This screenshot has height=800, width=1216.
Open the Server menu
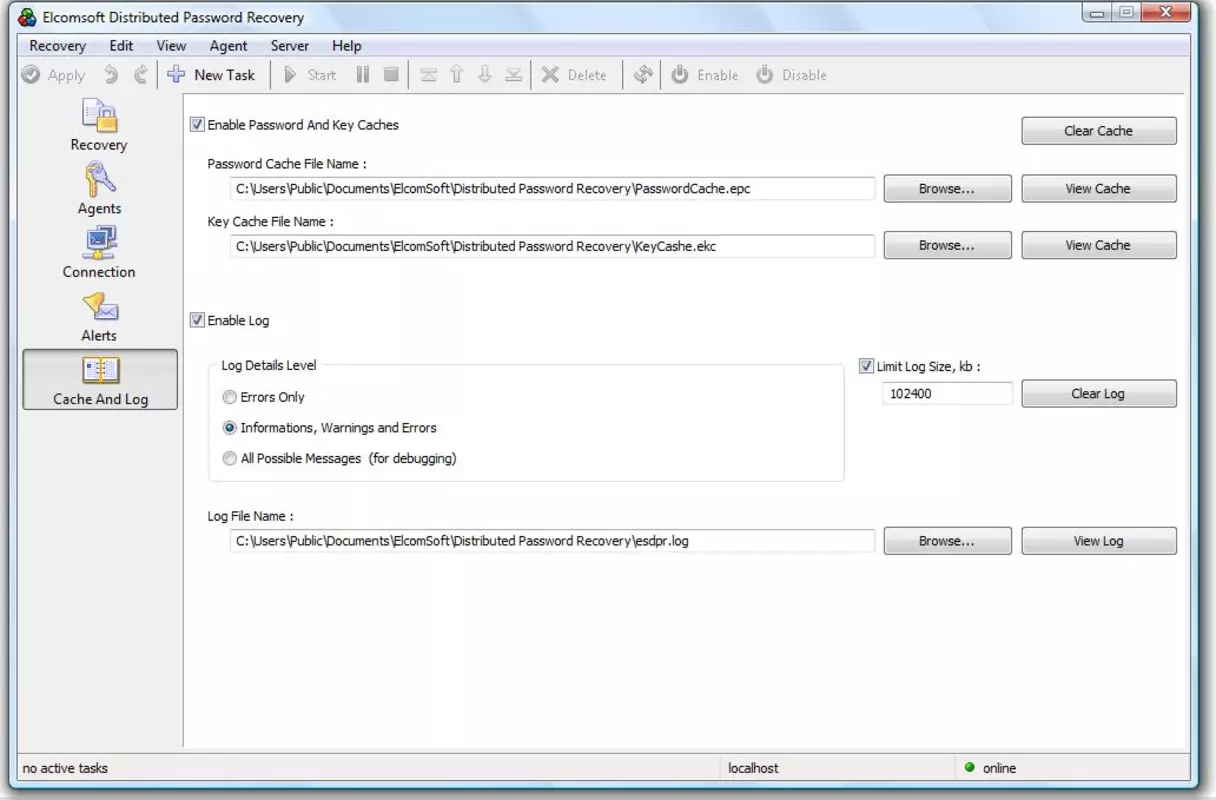(x=290, y=46)
